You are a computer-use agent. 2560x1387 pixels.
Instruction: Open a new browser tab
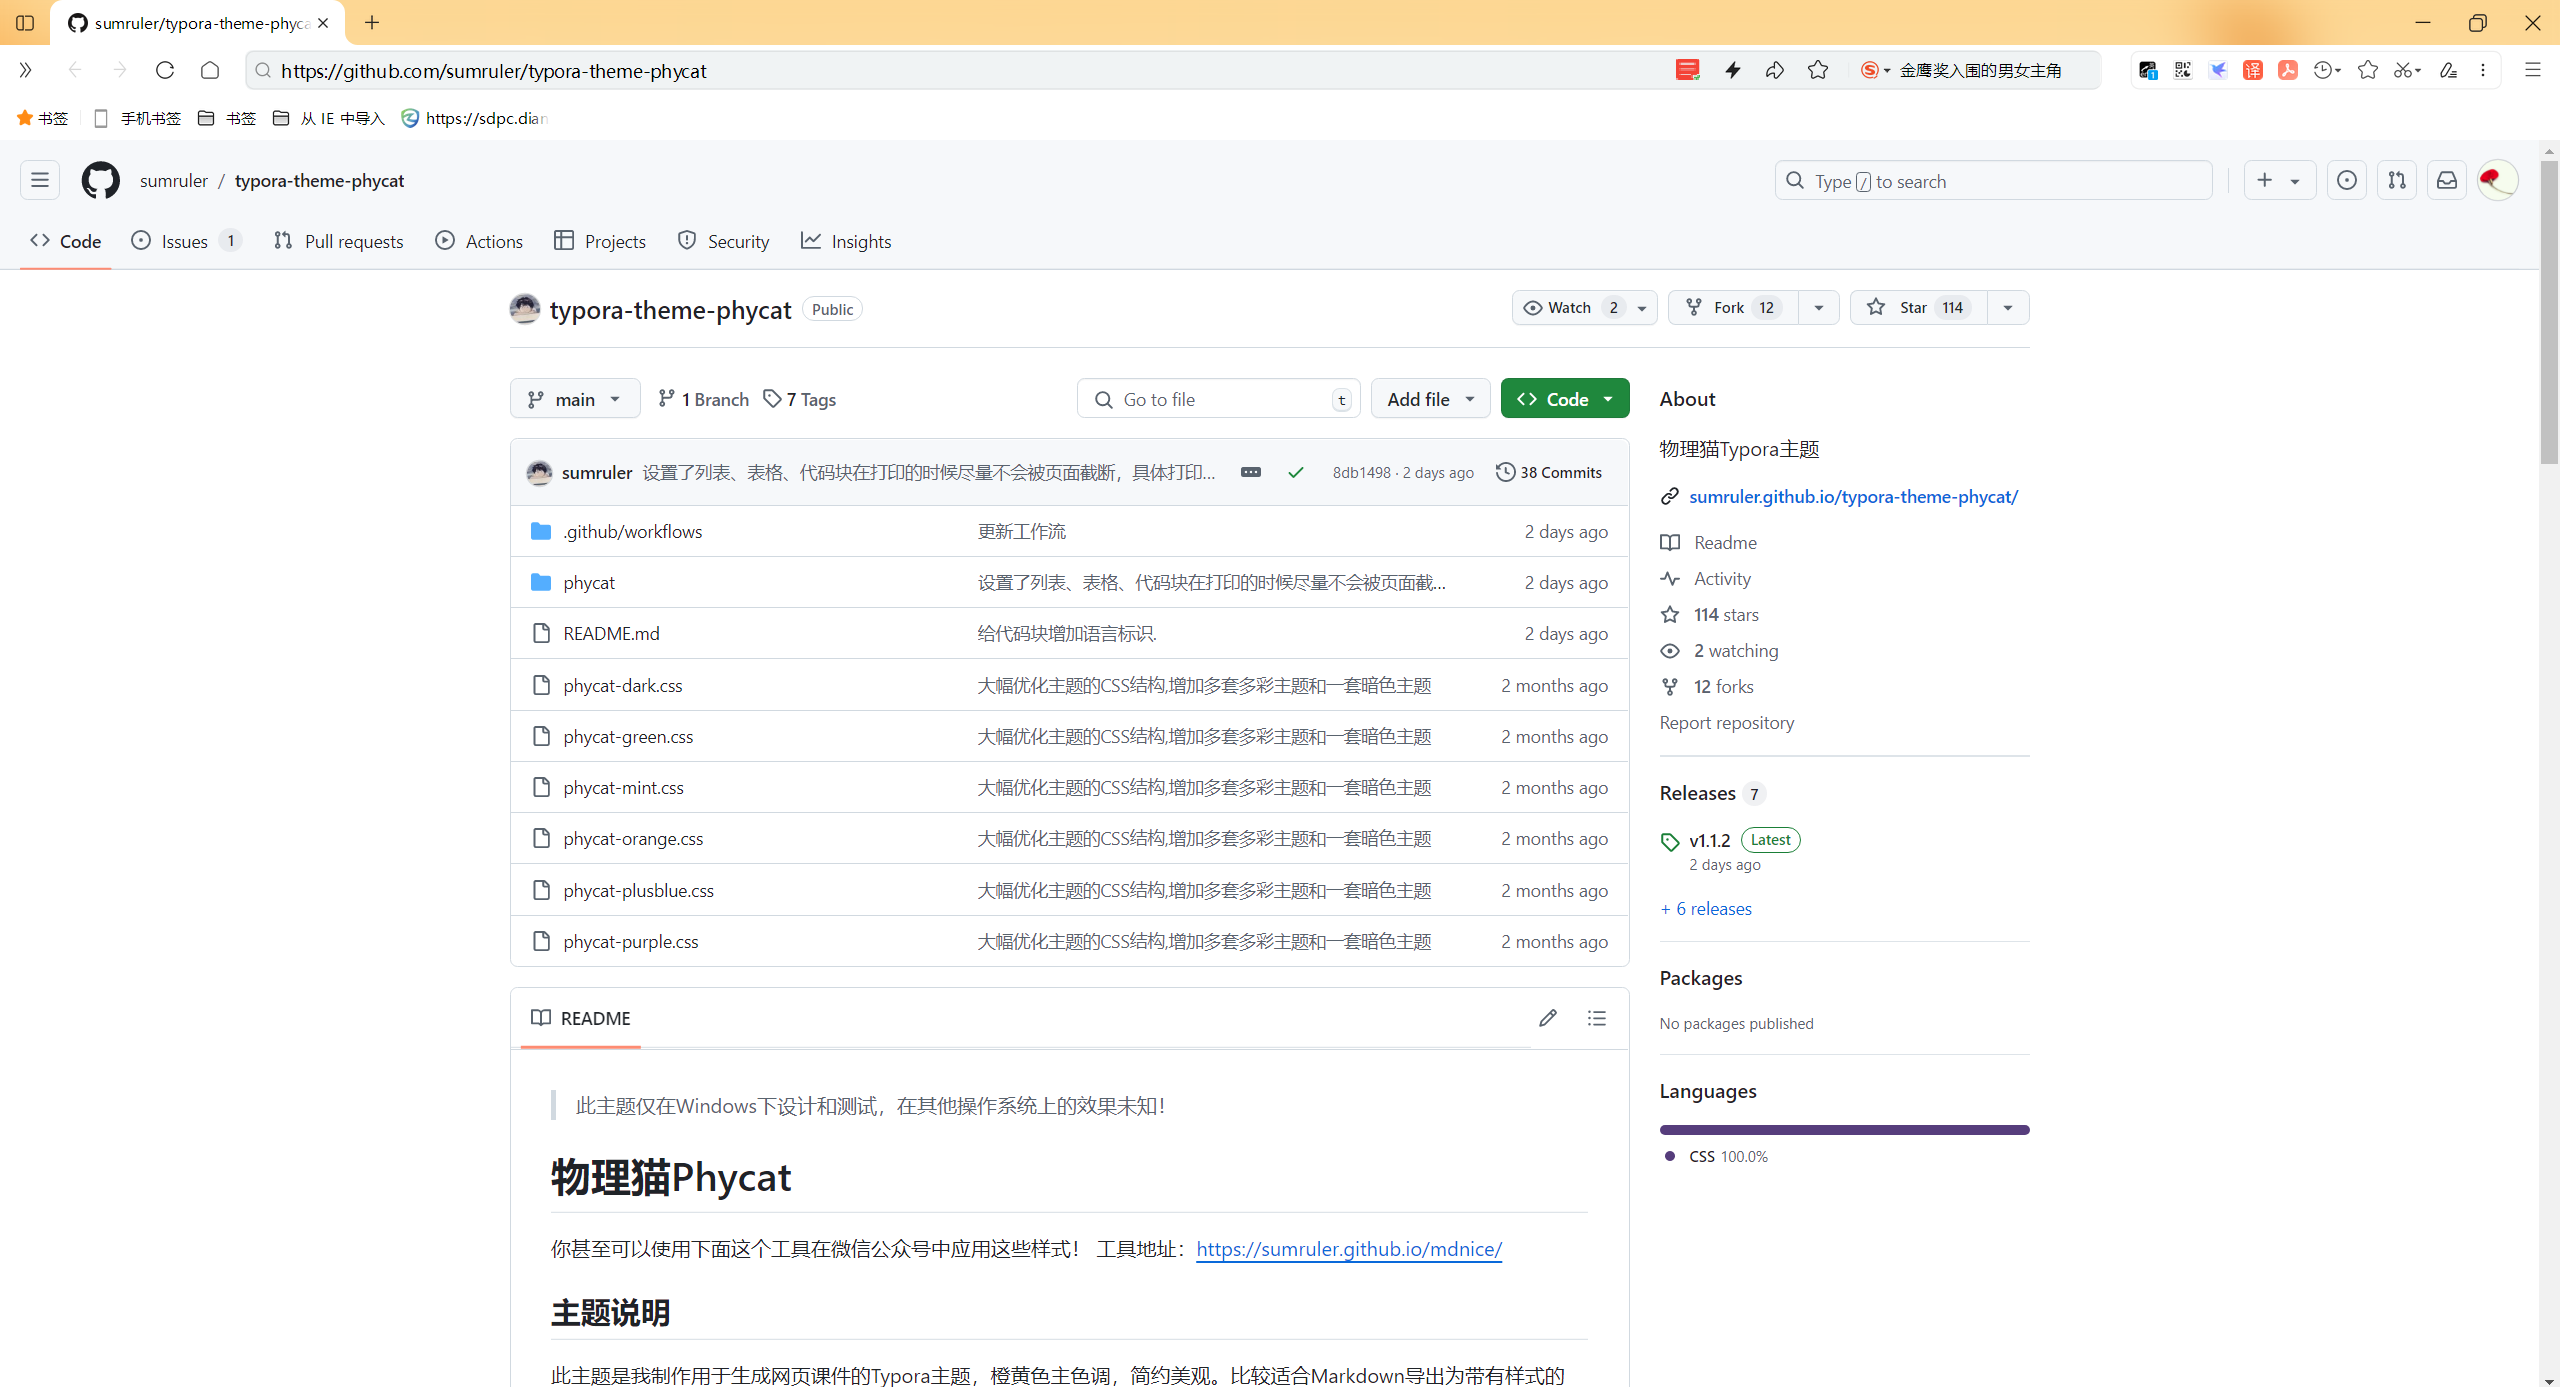(x=372, y=22)
